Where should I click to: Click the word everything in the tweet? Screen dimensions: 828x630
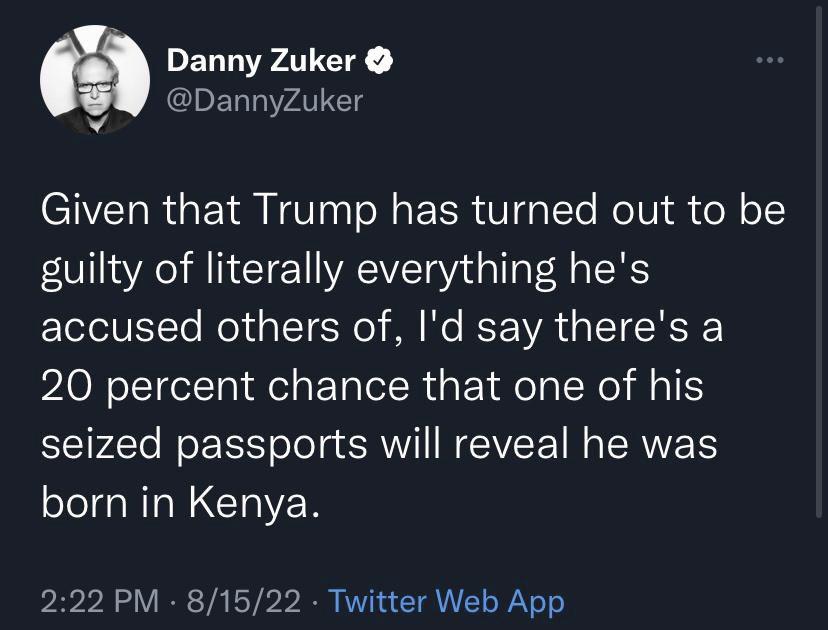[456, 270]
